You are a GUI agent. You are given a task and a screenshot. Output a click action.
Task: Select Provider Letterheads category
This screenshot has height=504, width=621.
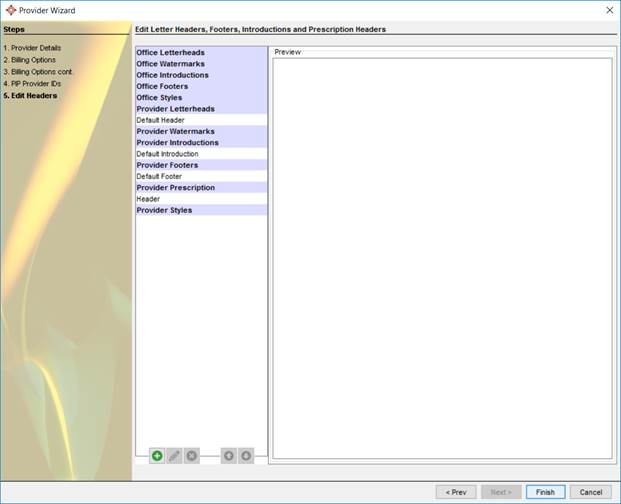click(201, 109)
